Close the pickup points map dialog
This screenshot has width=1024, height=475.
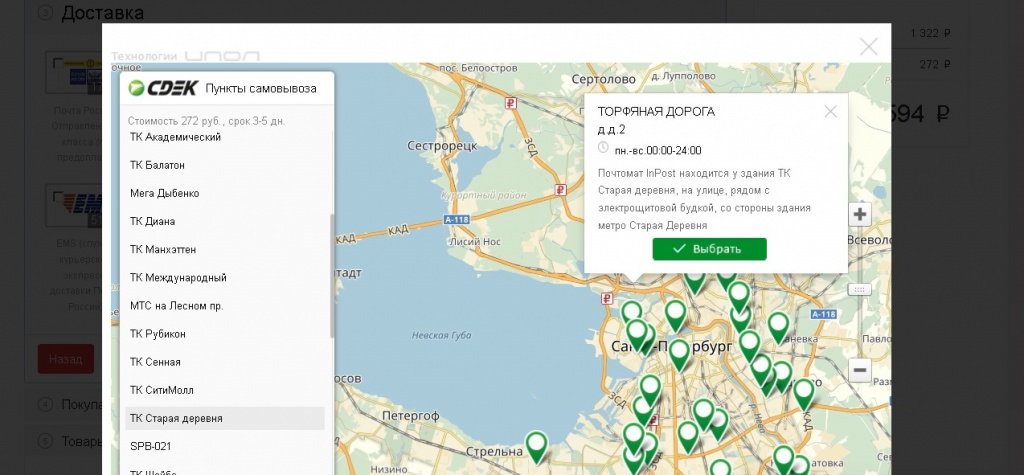pyautogui.click(x=869, y=46)
